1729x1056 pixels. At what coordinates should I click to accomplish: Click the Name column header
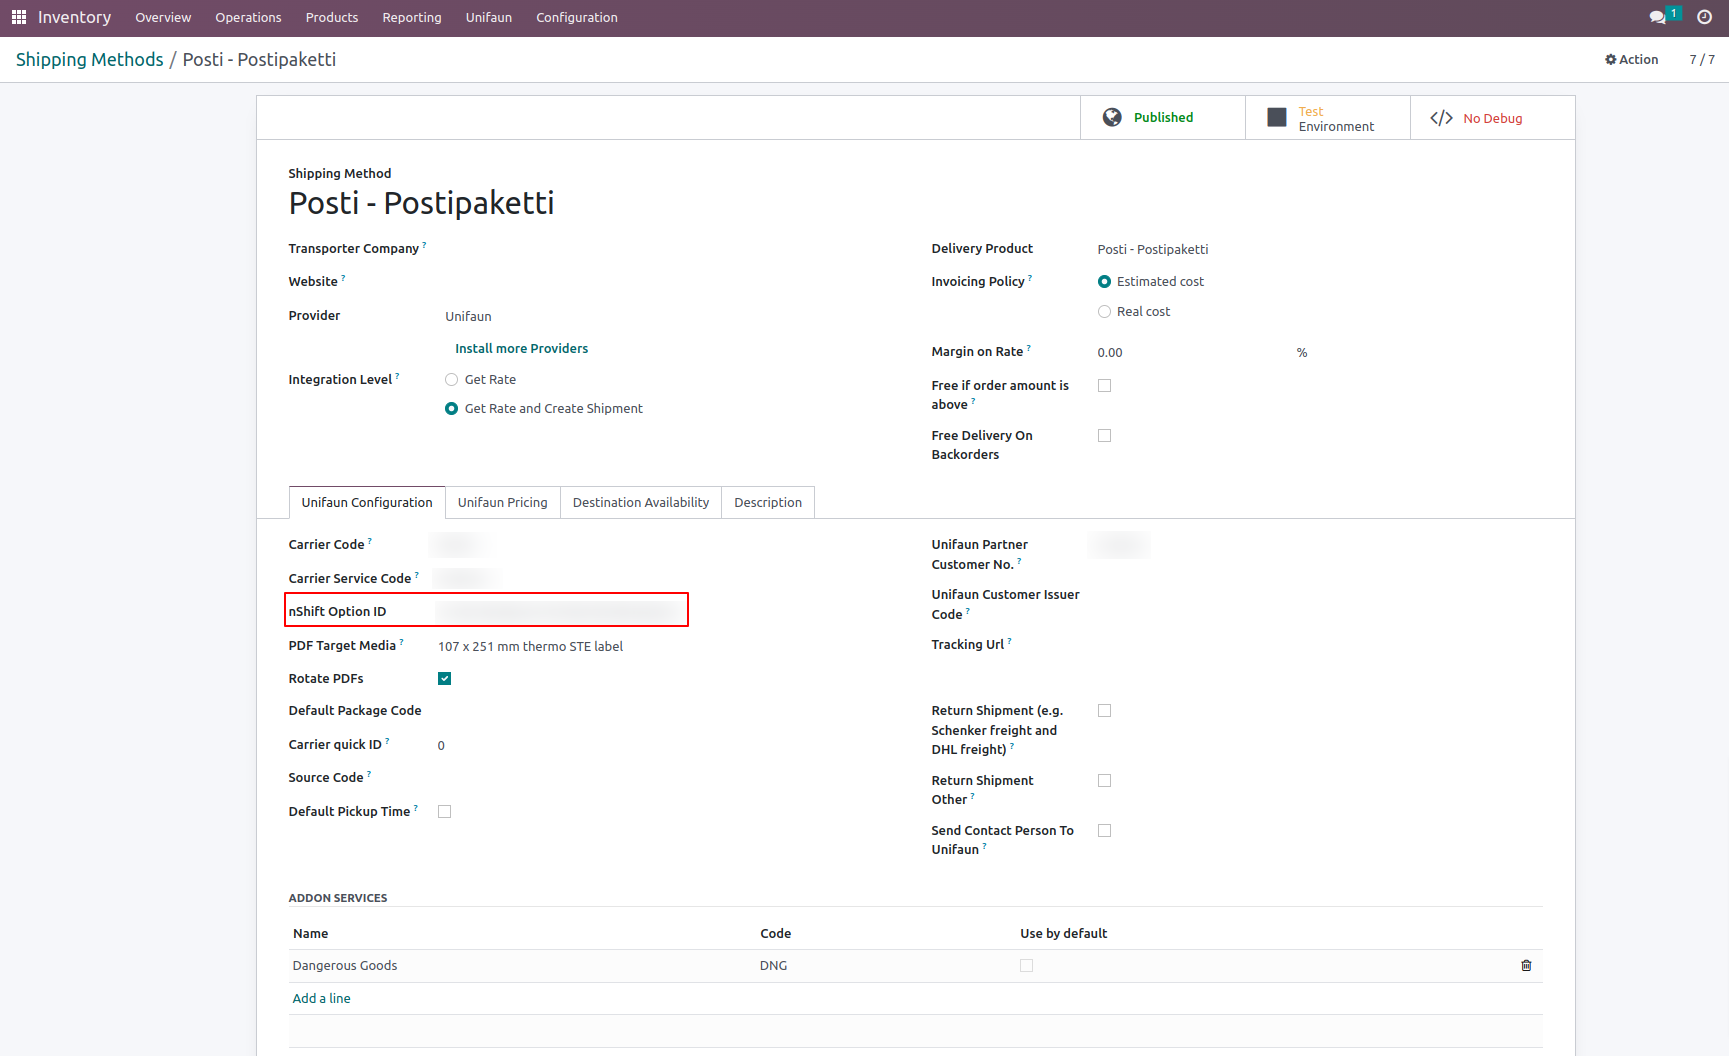(x=311, y=934)
